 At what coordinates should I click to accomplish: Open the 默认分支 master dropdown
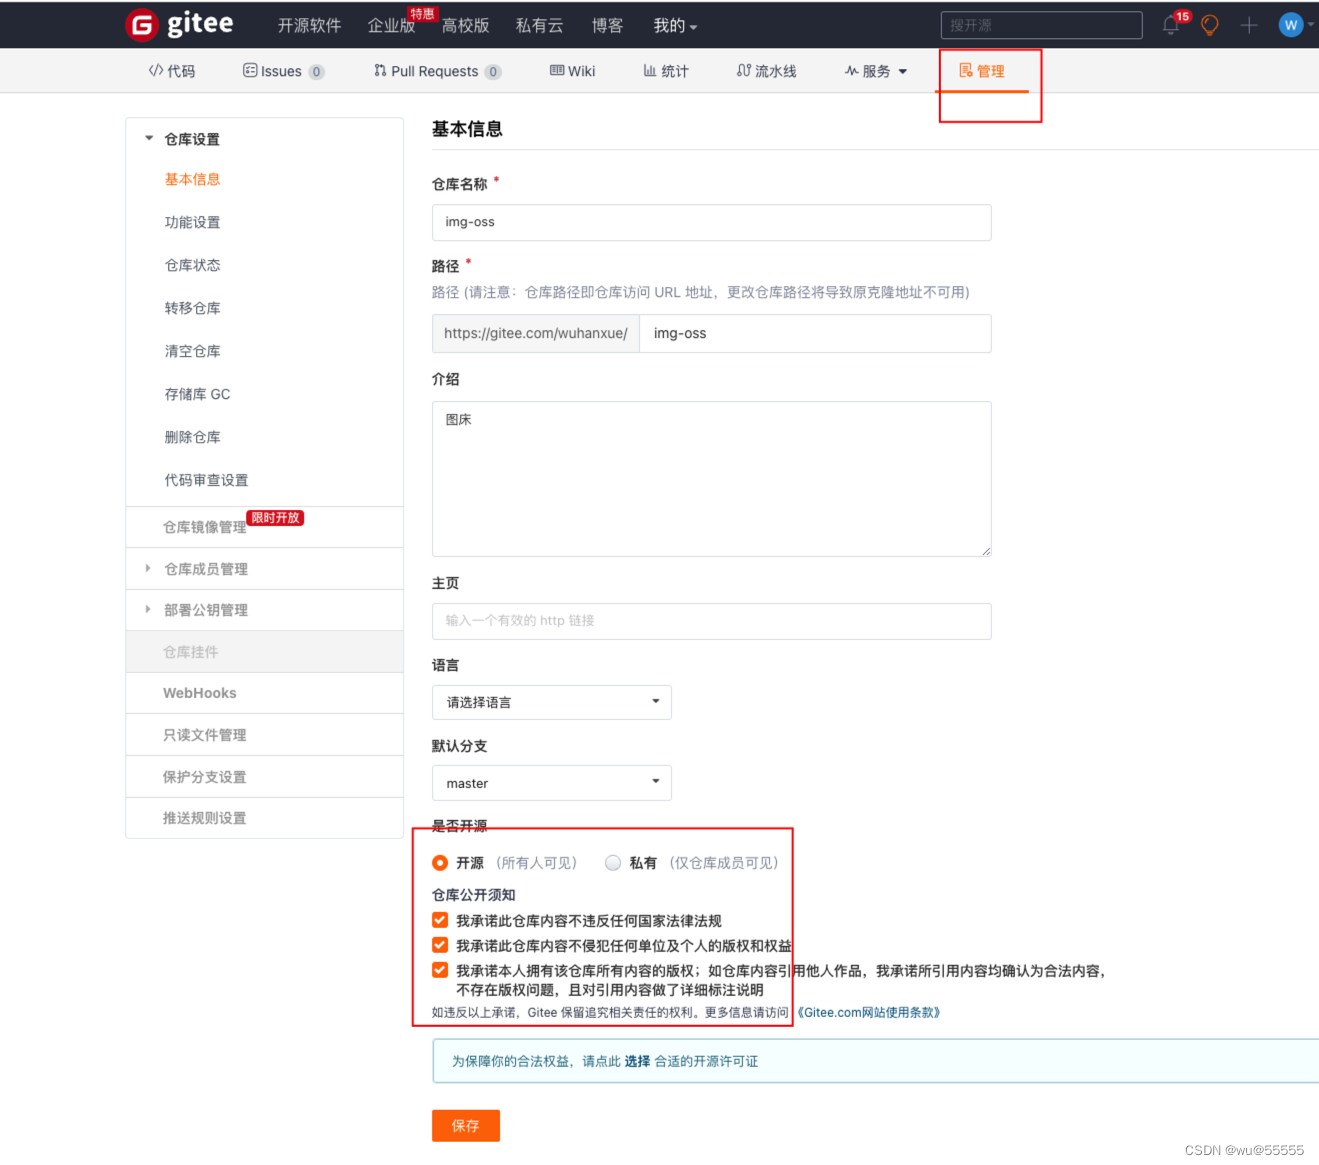click(x=551, y=783)
